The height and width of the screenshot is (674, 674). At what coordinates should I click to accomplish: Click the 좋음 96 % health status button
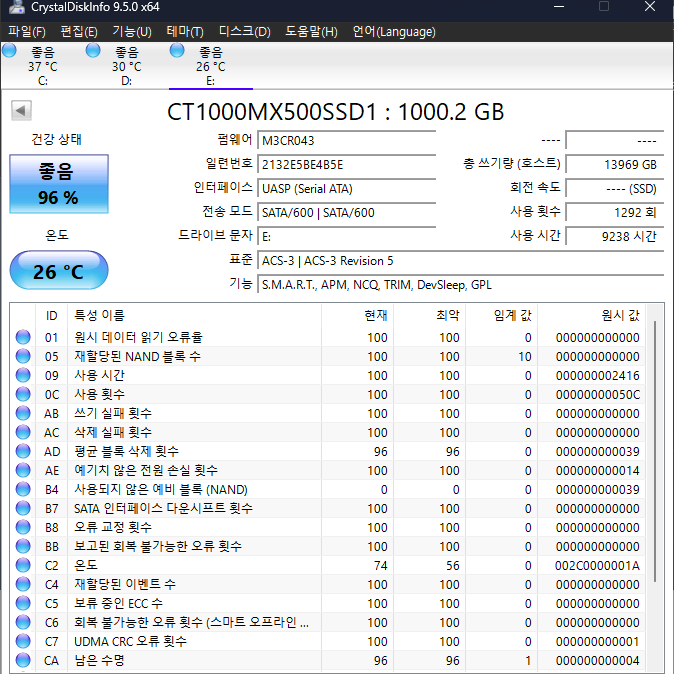[x=59, y=184]
